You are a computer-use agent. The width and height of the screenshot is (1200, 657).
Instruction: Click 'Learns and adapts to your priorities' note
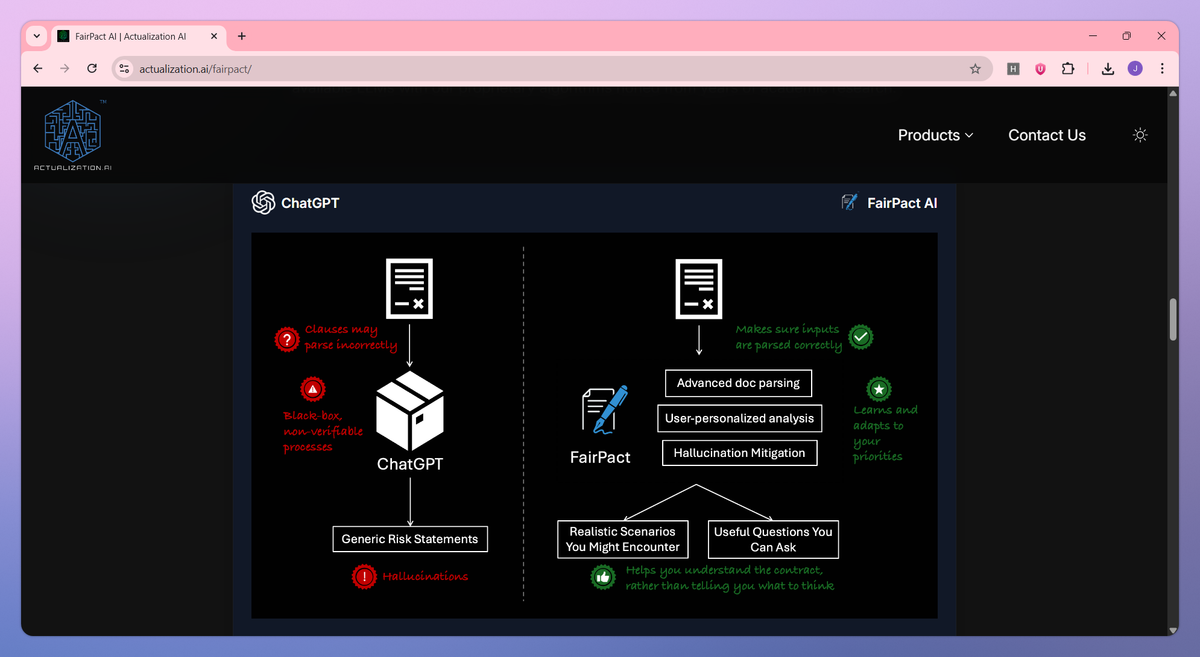(x=885, y=433)
